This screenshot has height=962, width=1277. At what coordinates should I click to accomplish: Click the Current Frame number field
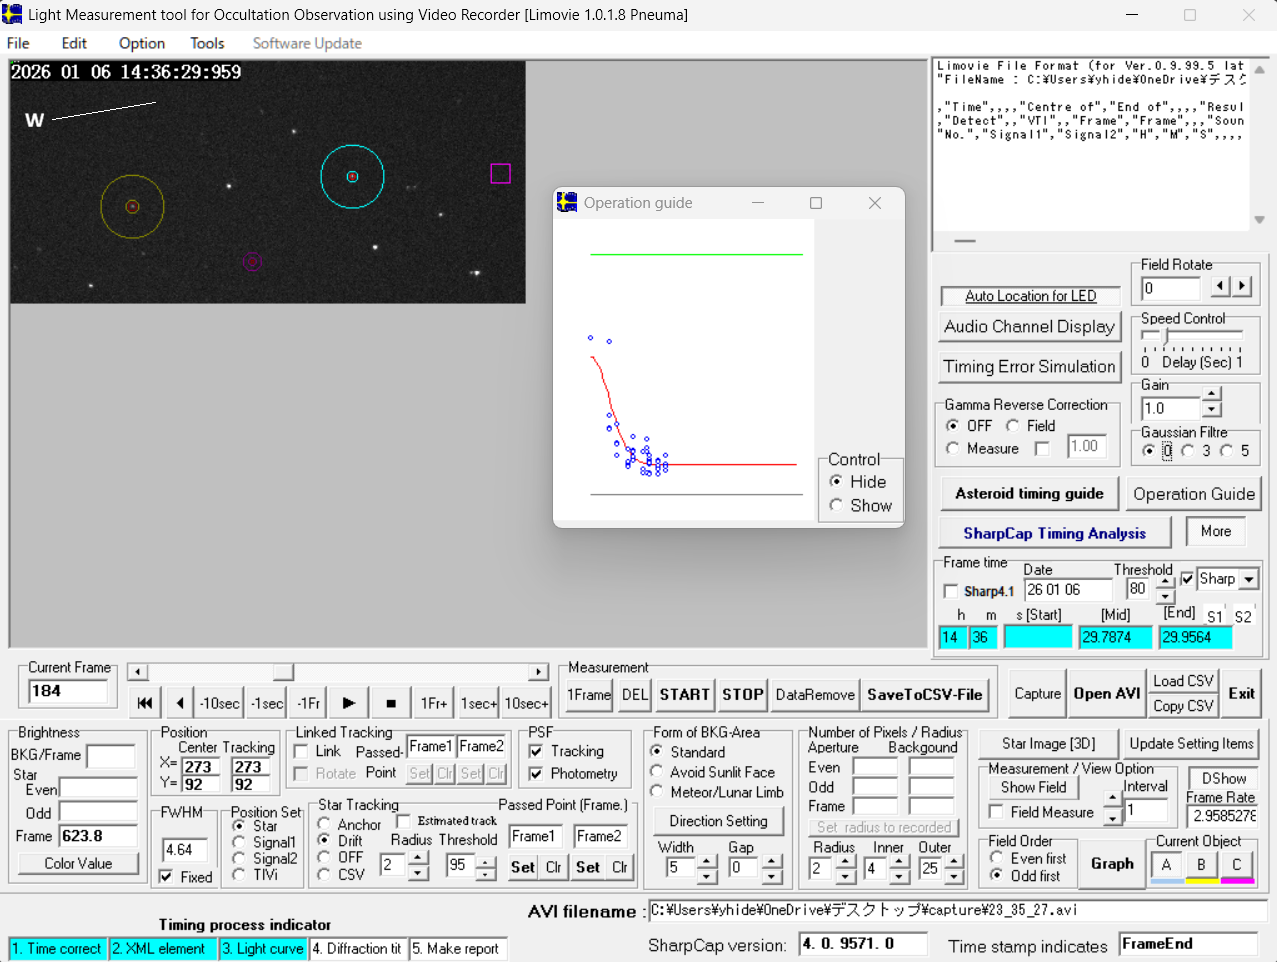[67, 691]
